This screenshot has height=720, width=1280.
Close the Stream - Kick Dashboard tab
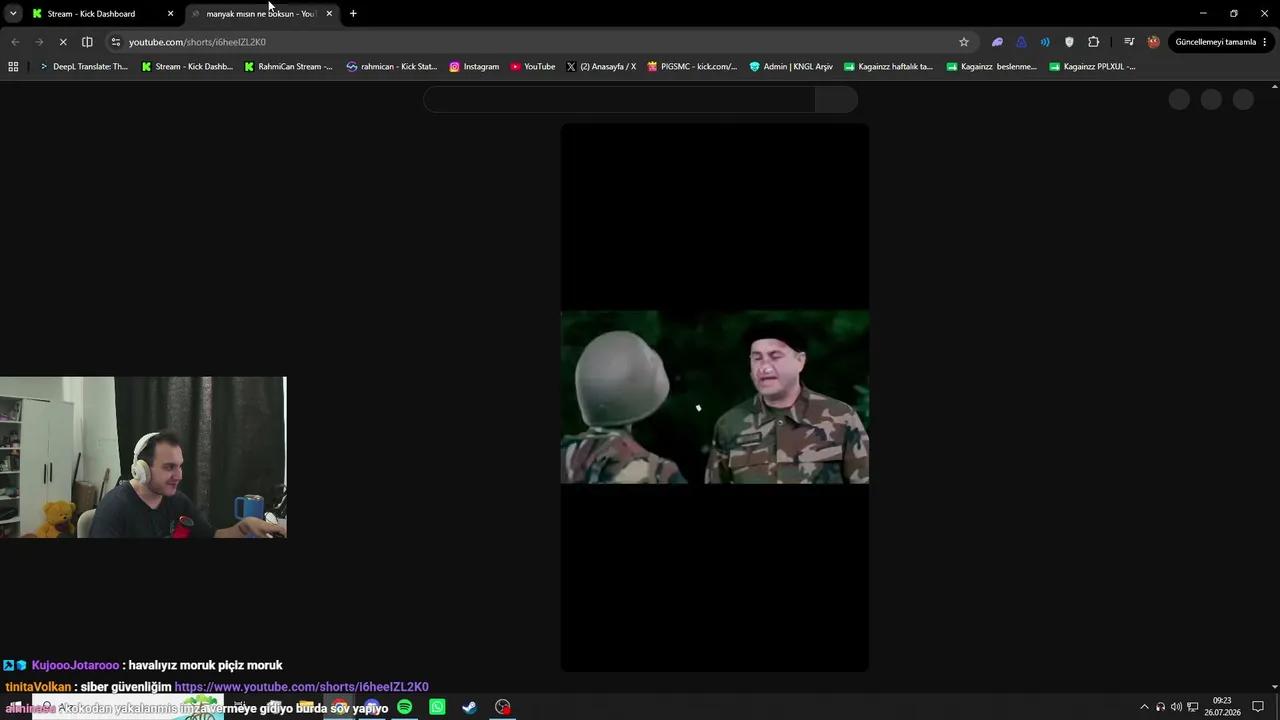pyautogui.click(x=170, y=14)
